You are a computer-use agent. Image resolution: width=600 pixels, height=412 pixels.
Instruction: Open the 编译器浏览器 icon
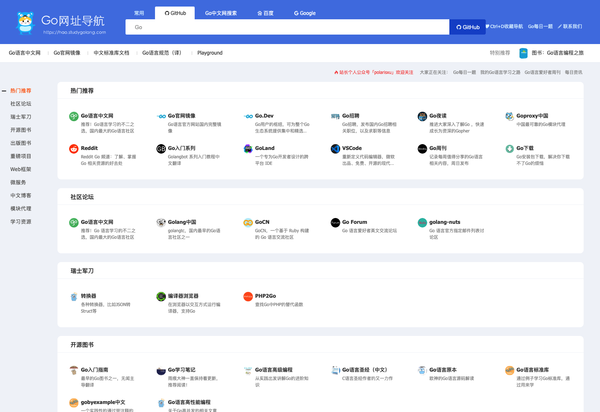tap(161, 296)
